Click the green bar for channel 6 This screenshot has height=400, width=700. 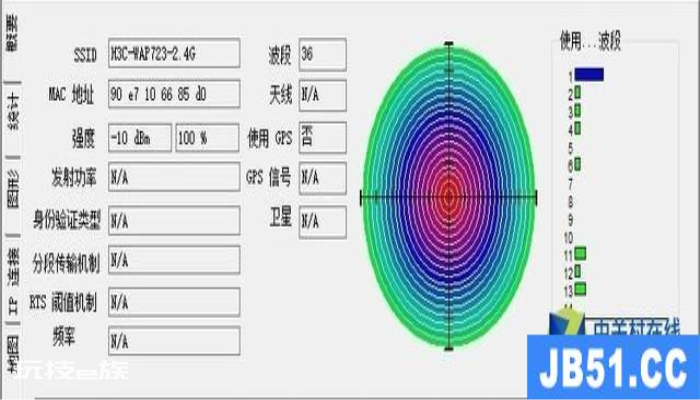578,164
